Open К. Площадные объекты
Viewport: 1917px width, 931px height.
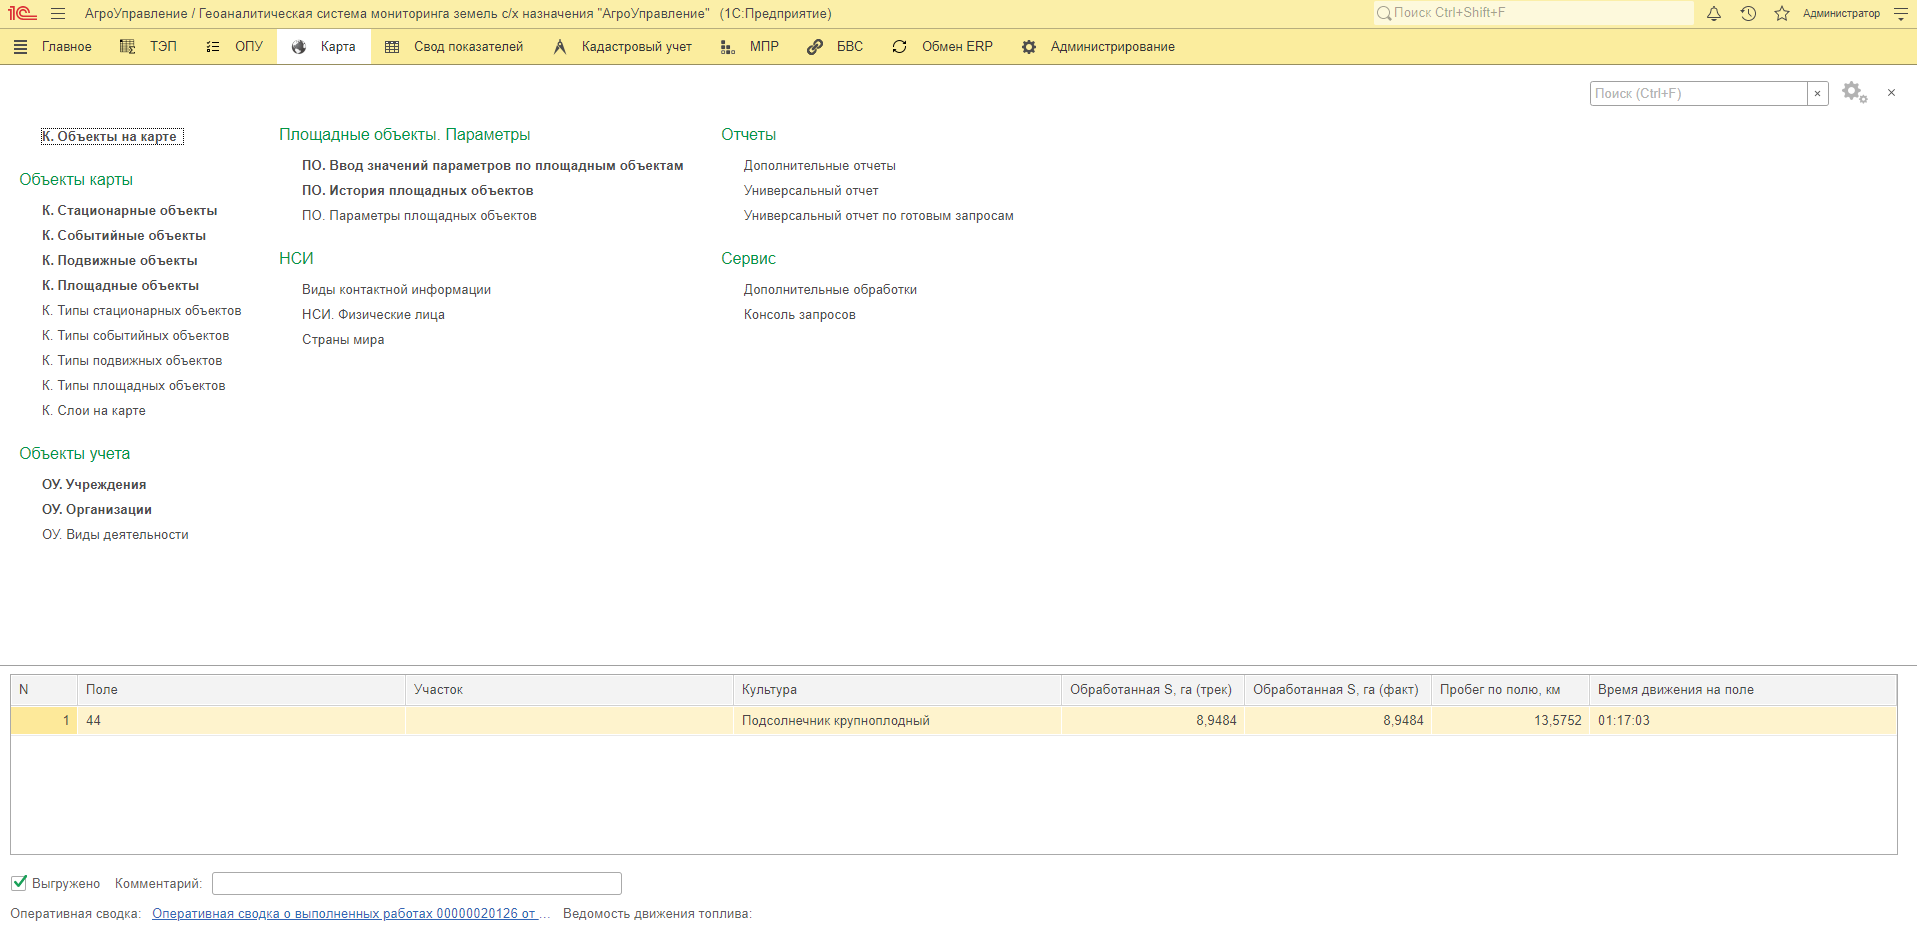tap(120, 286)
